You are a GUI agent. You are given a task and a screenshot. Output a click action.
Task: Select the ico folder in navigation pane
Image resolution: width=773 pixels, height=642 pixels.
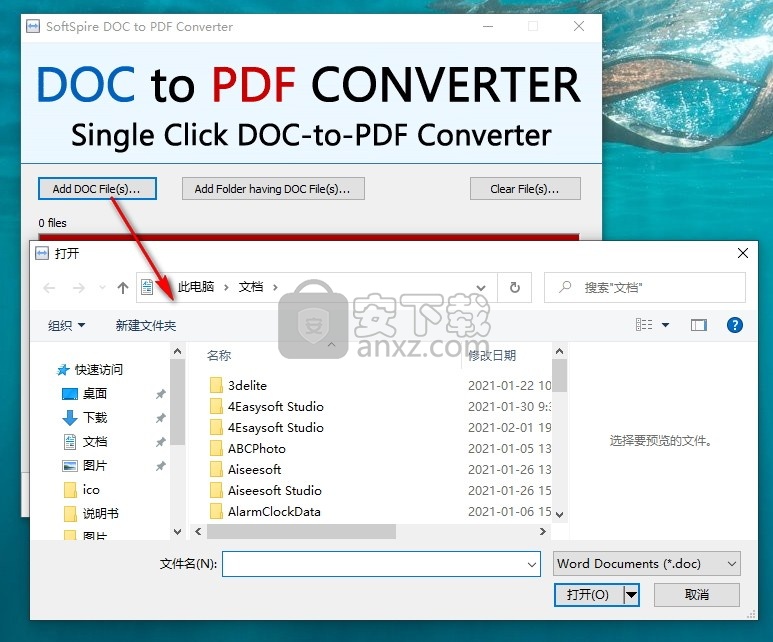click(82, 490)
